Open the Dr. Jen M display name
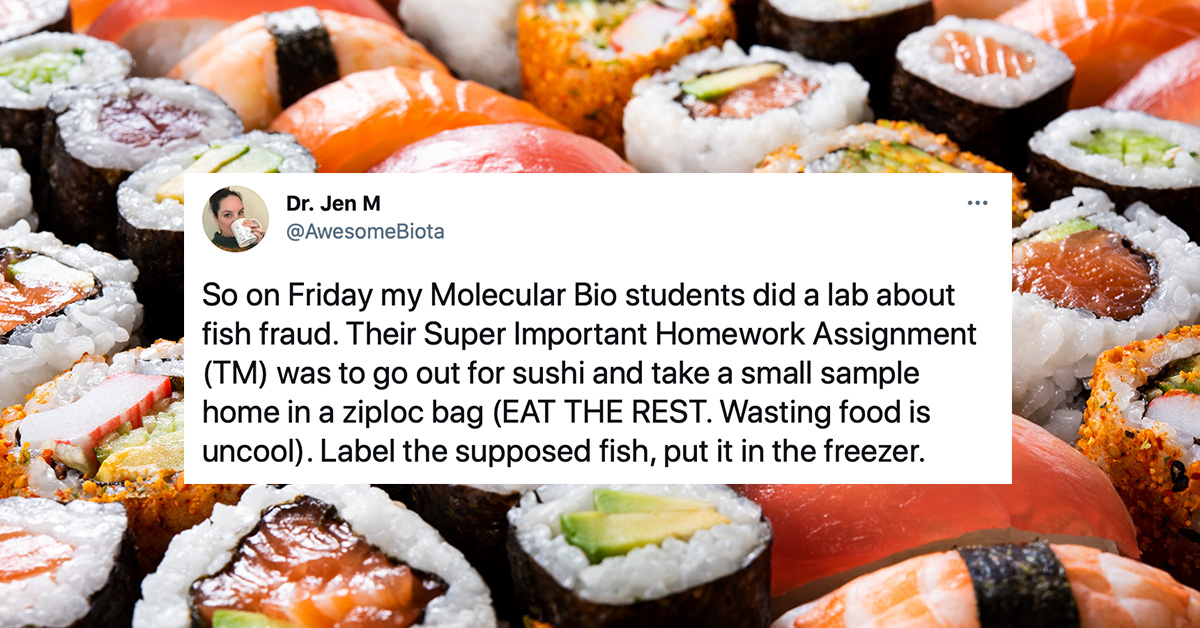The image size is (1200, 628). (333, 205)
